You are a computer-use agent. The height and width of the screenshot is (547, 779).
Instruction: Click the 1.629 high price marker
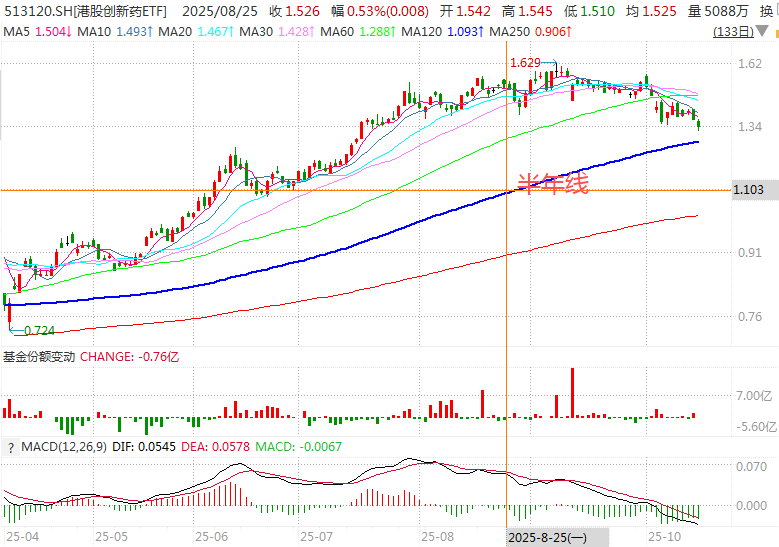[x=525, y=62]
